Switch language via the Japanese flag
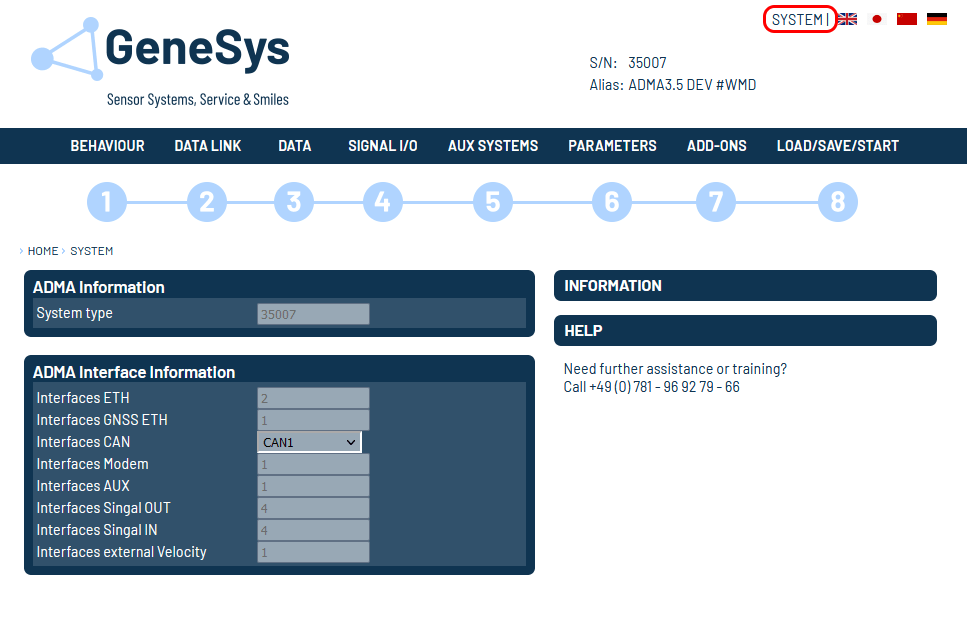967x643 pixels. (x=877, y=19)
